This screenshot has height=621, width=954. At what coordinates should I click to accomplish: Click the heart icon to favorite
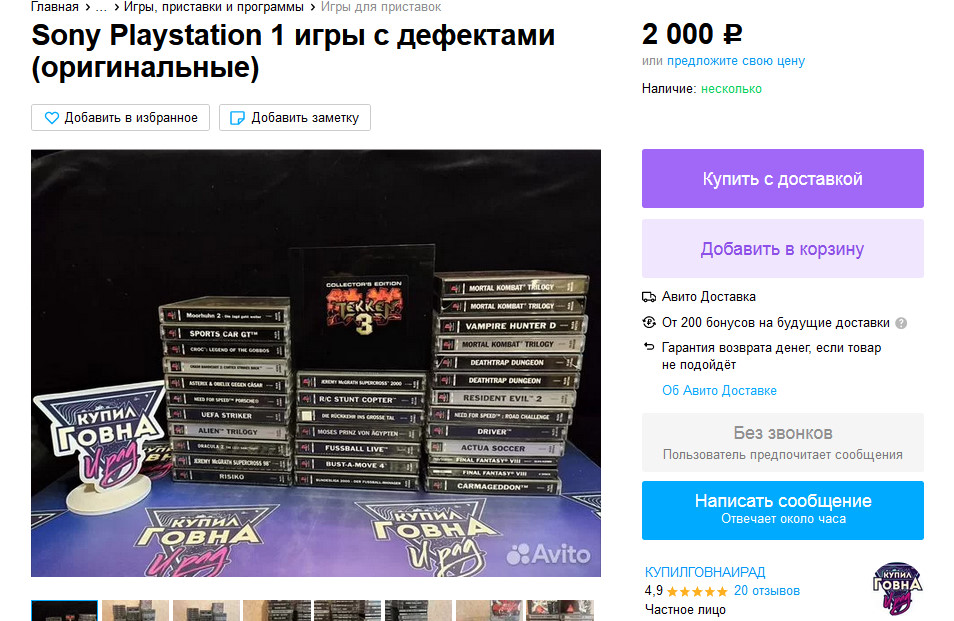pyautogui.click(x=52, y=118)
